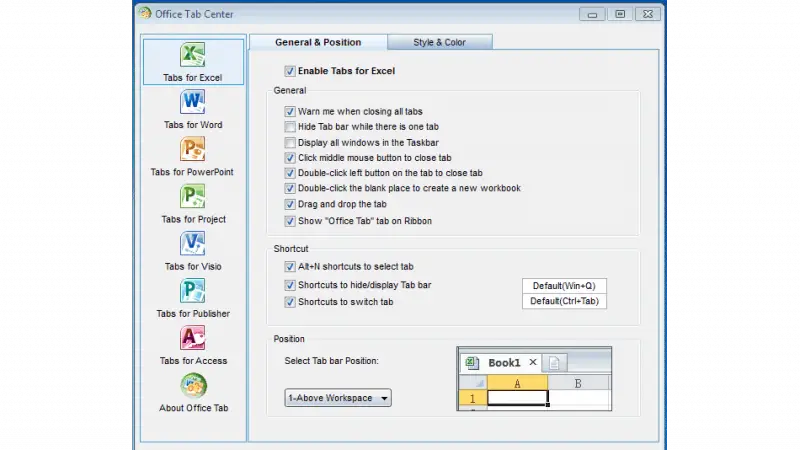Select the Tabs for Excel icon
The image size is (800, 450).
[192, 55]
